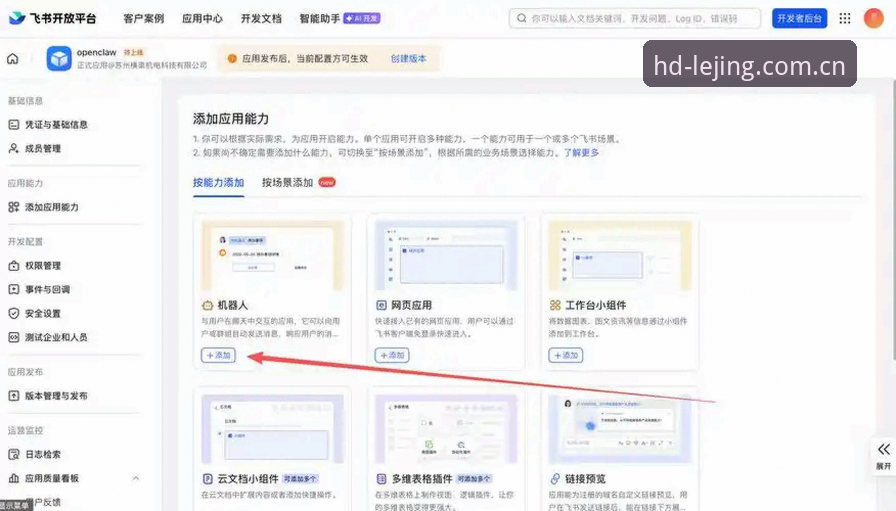
Task: Click the 链接预览 title text
Action: 585,478
